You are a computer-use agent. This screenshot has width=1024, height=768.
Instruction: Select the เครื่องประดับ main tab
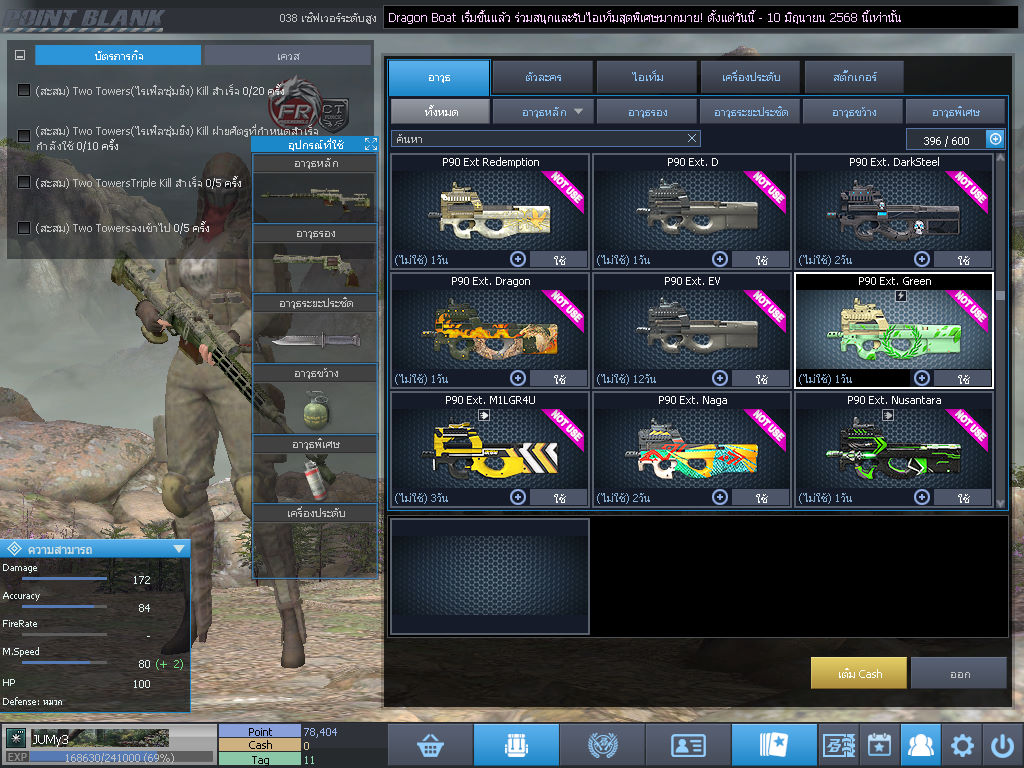(750, 77)
